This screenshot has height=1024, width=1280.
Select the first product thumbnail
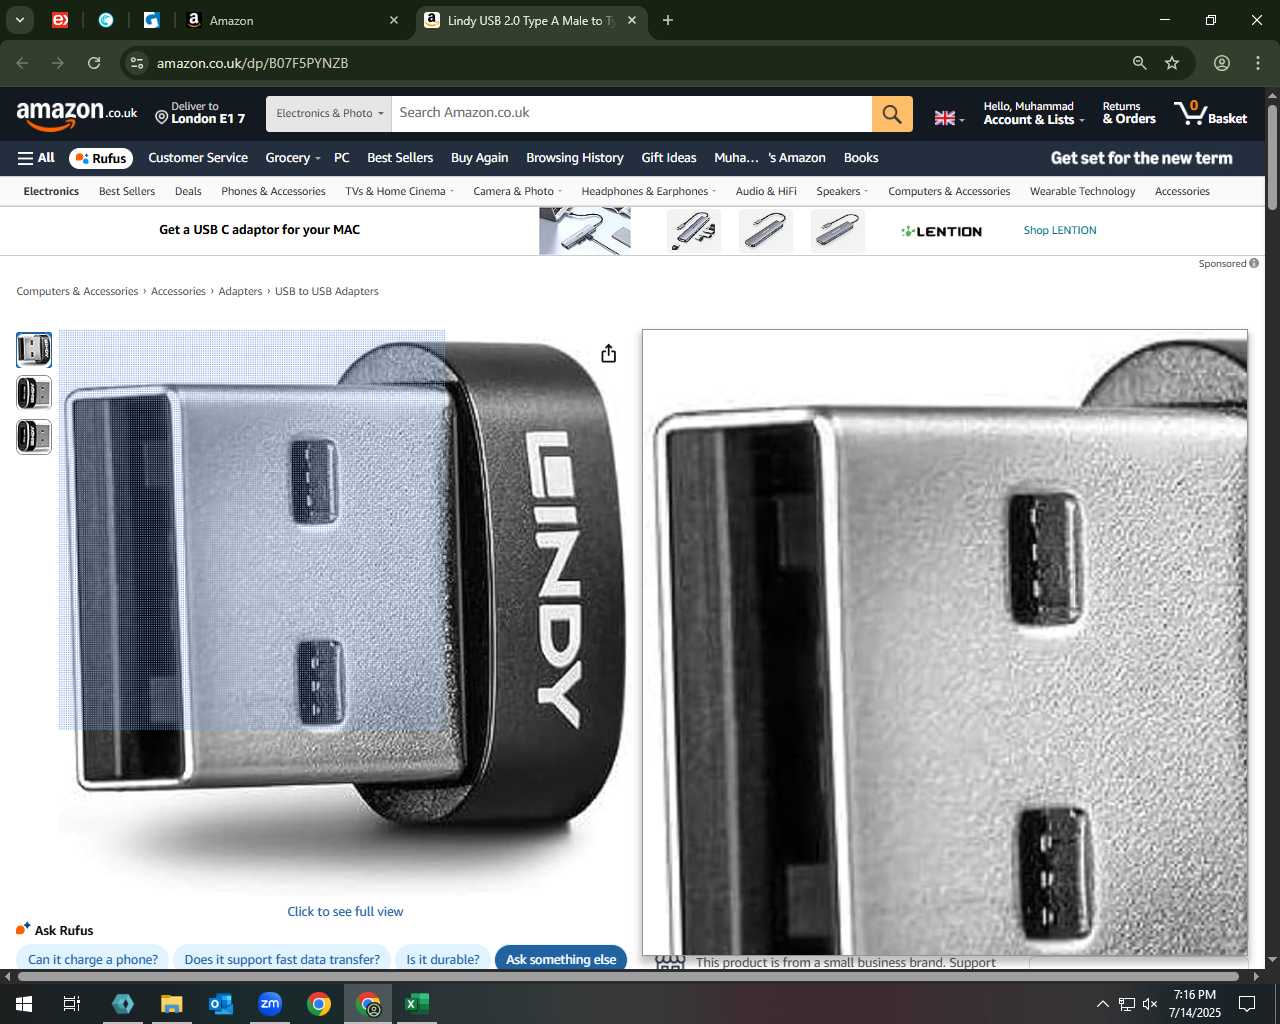tap(34, 350)
